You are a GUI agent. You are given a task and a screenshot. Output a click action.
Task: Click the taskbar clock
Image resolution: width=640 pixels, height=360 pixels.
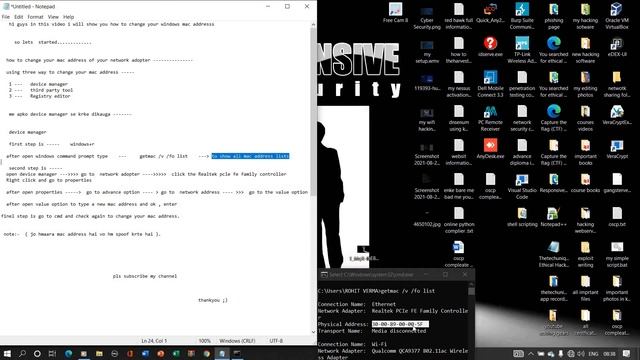609,353
